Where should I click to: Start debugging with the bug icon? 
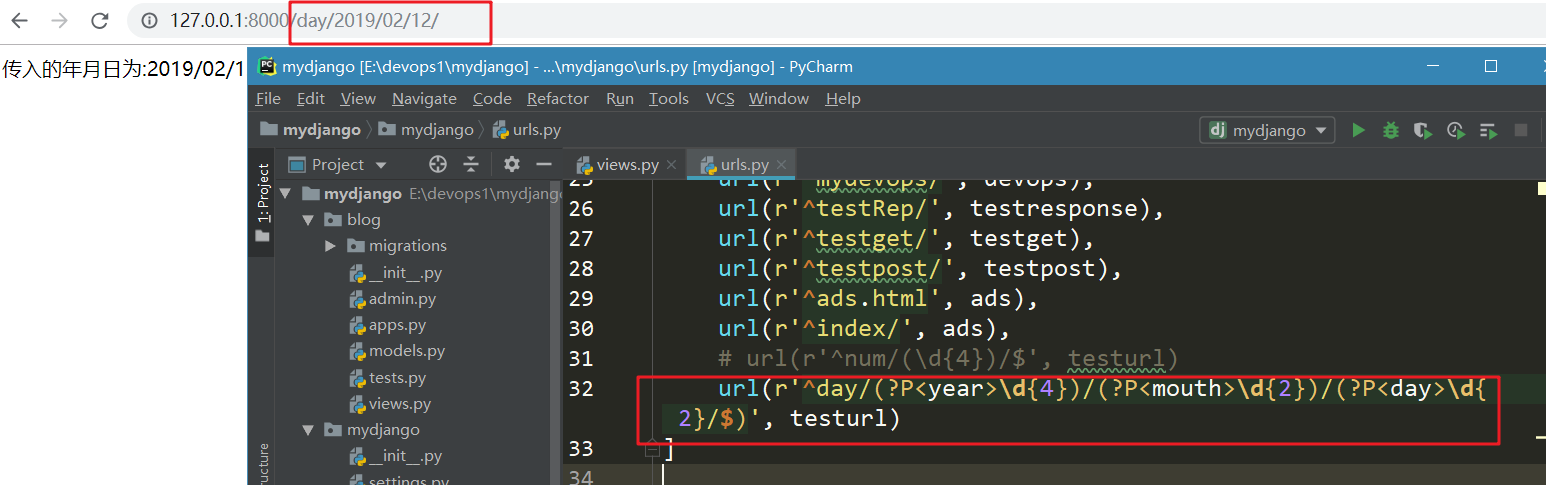[1390, 130]
